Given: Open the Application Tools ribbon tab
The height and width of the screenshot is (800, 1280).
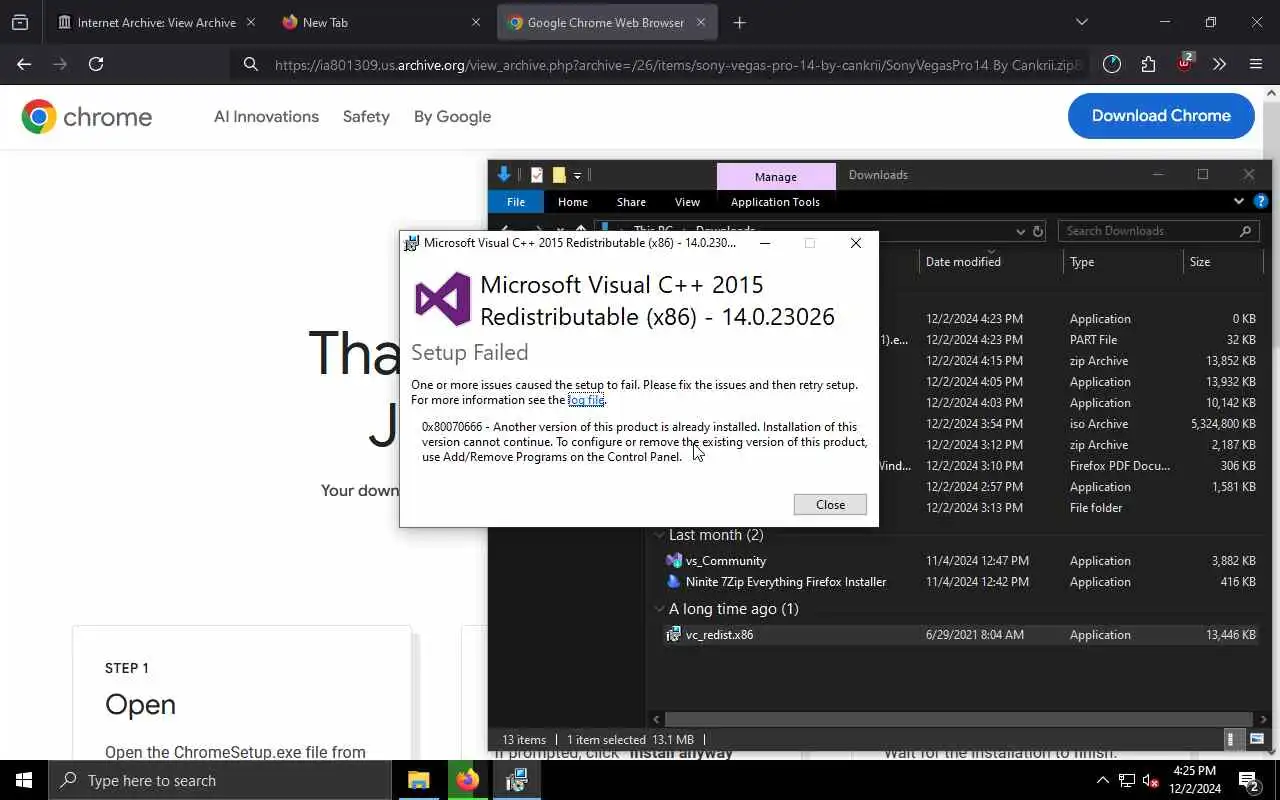Looking at the screenshot, I should (x=775, y=202).
